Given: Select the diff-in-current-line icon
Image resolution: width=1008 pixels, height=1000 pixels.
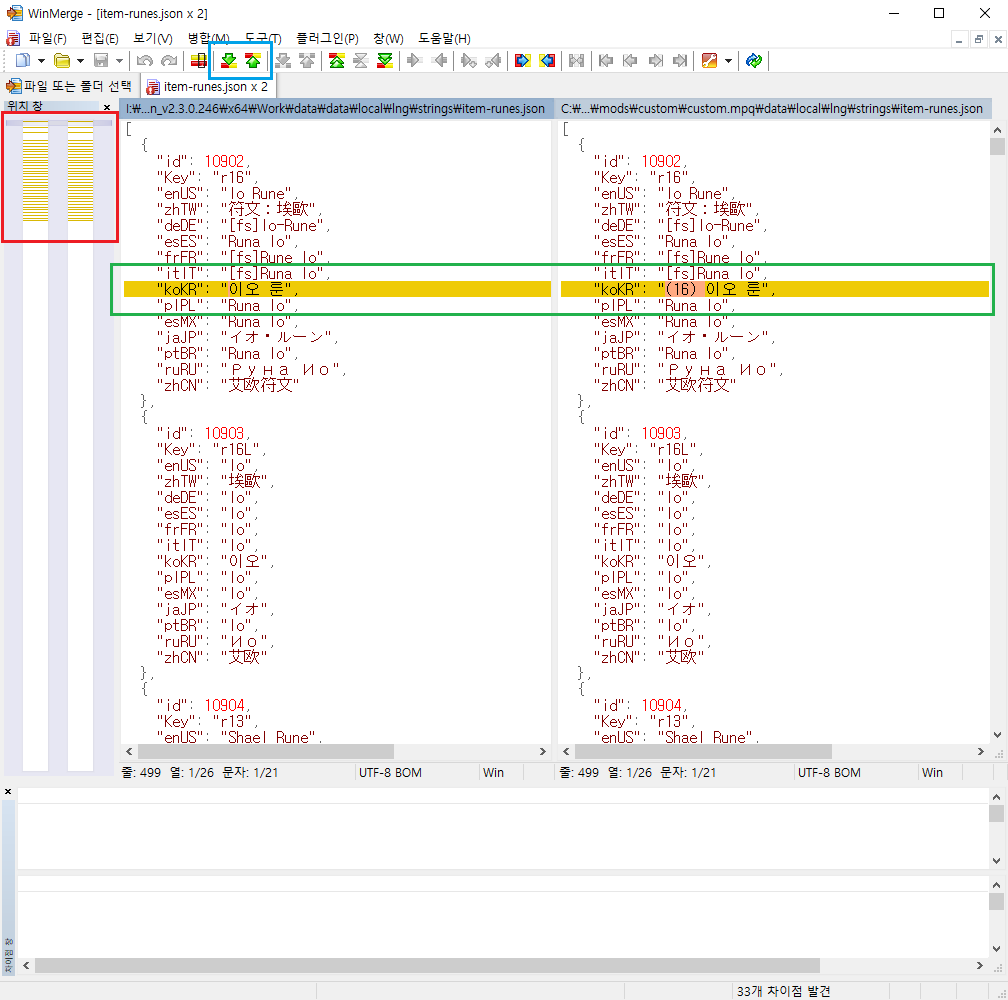Looking at the screenshot, I should tap(199, 60).
